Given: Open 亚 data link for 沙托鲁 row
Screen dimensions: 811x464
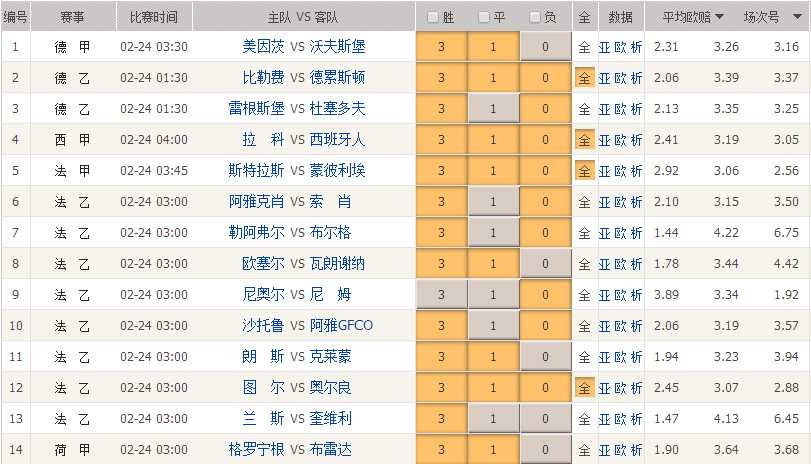Looking at the screenshot, I should [x=605, y=326].
